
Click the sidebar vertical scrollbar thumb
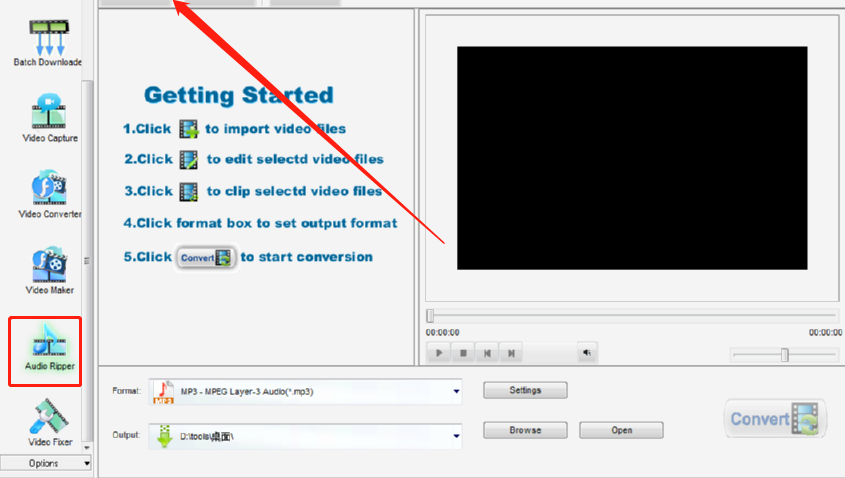(87, 261)
